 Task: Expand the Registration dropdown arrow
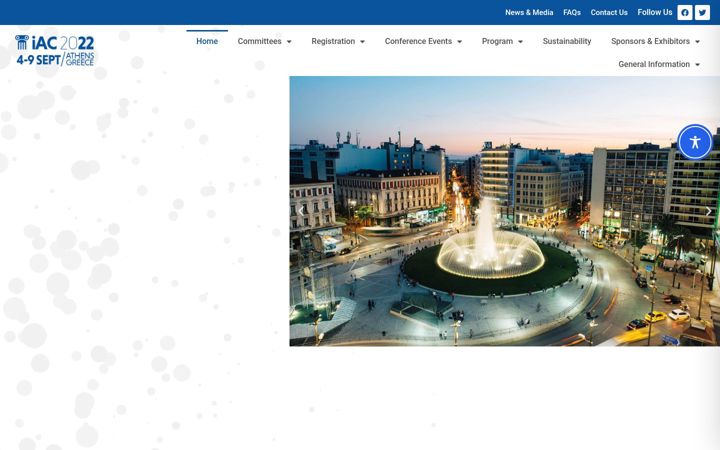point(362,42)
